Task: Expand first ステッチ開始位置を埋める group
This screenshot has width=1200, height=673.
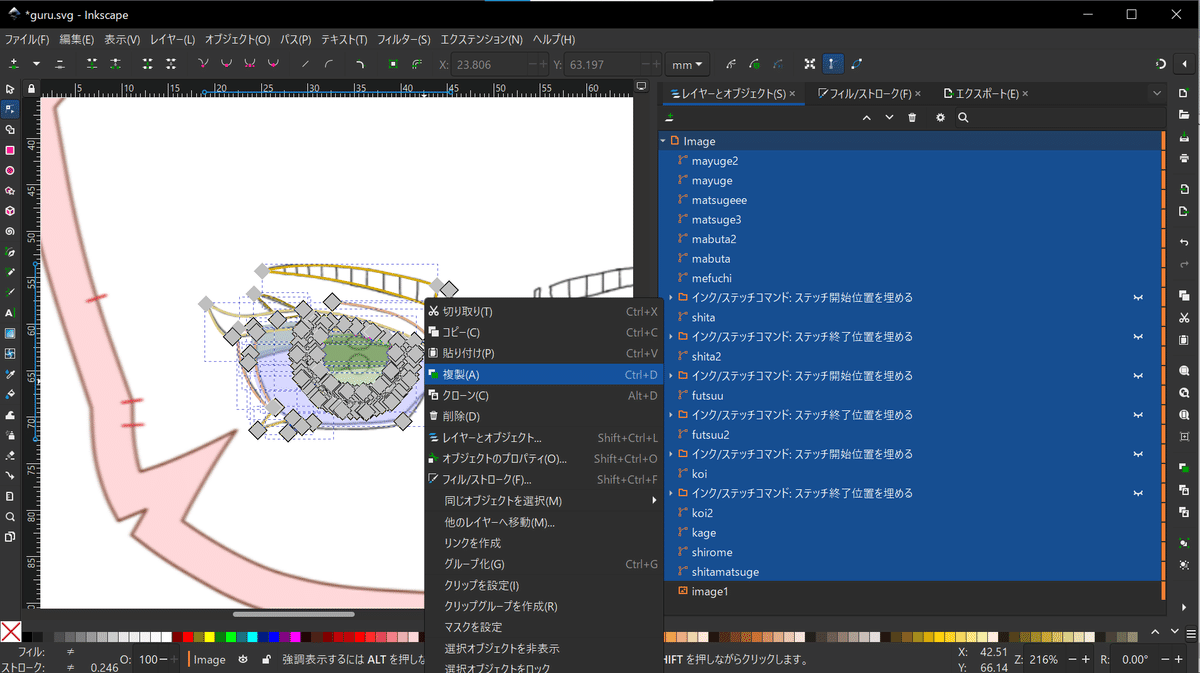Action: pyautogui.click(x=671, y=297)
